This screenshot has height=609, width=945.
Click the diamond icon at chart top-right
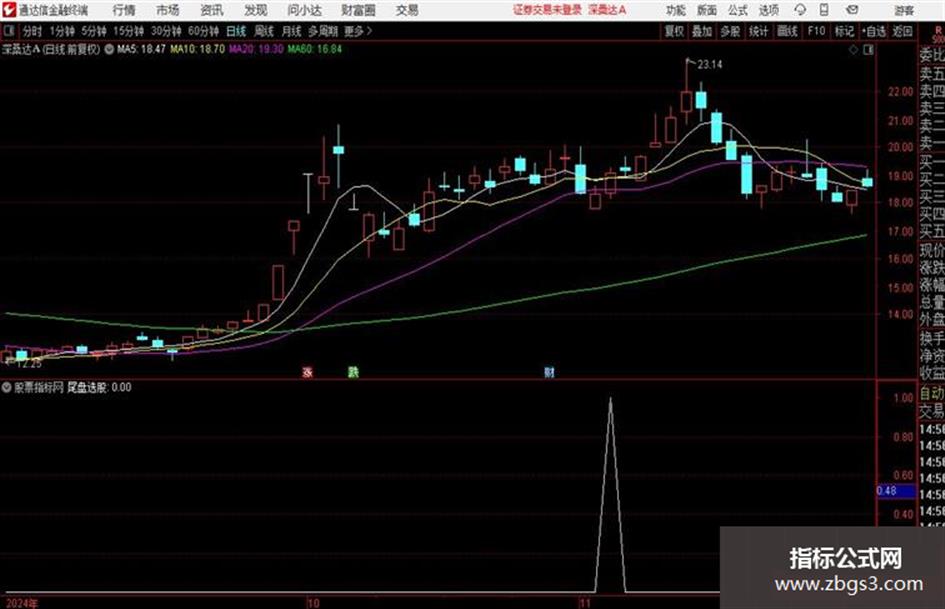853,50
